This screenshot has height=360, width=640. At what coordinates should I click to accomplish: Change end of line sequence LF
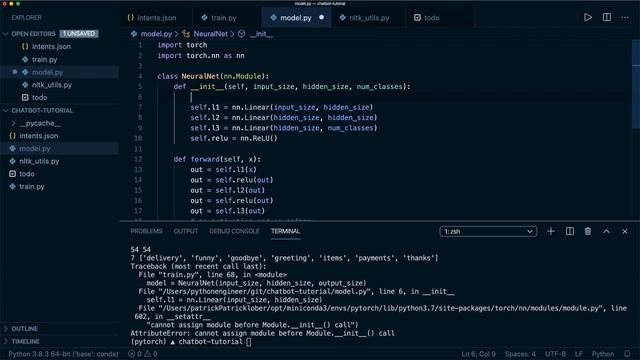579,354
